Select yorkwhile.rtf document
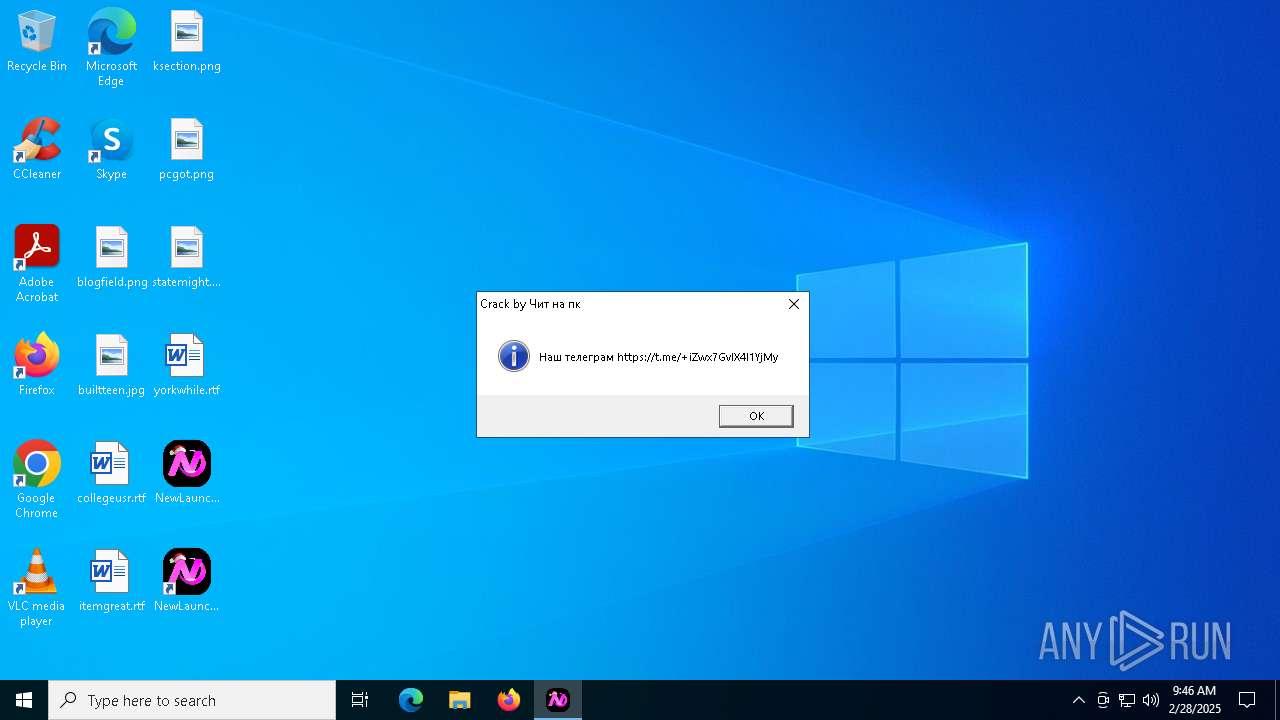 click(187, 366)
